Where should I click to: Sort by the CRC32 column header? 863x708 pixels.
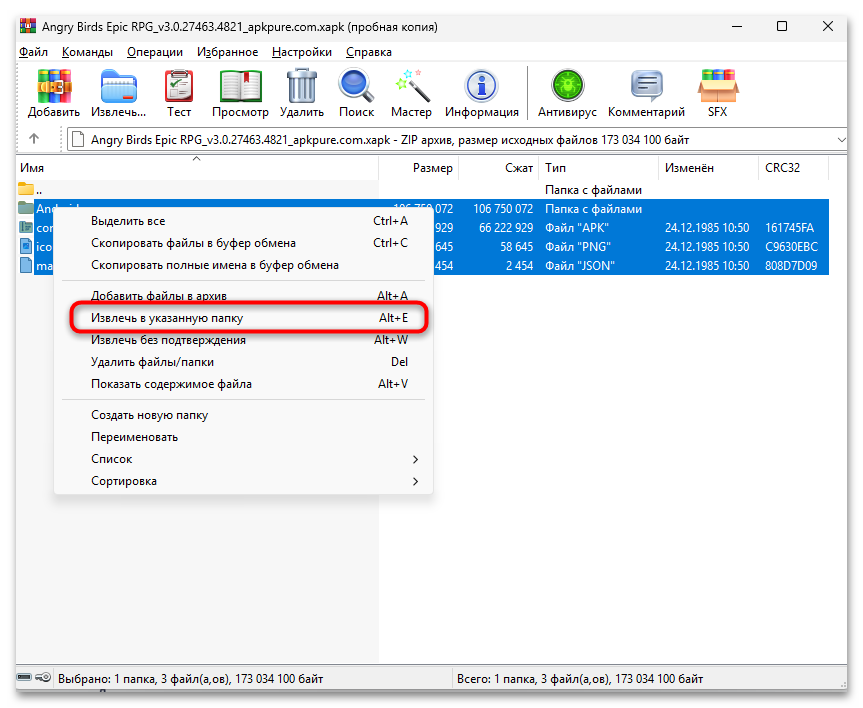pos(793,168)
